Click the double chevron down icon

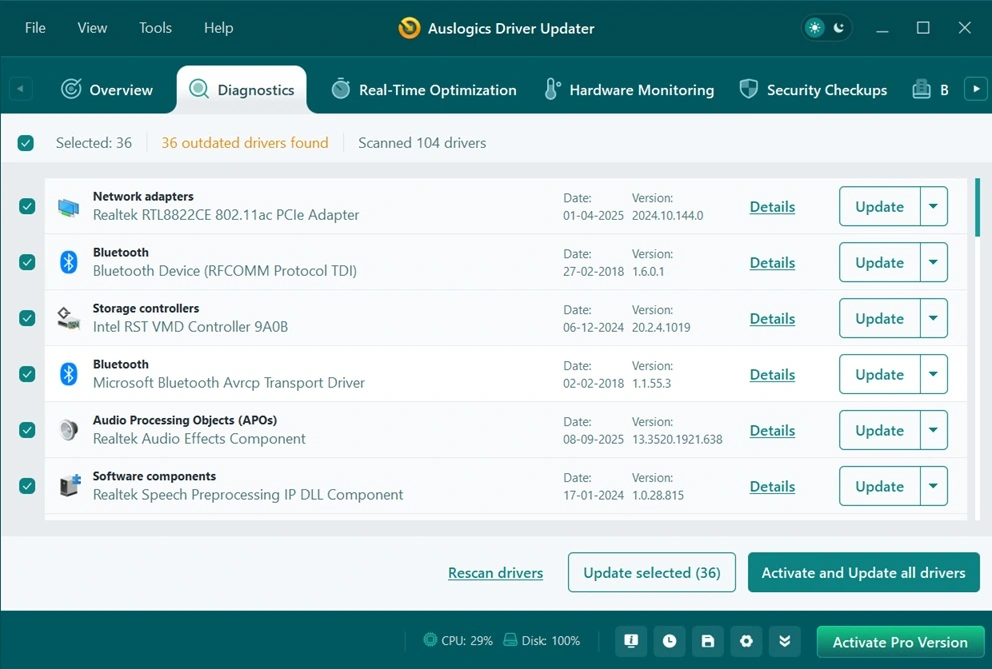point(785,641)
